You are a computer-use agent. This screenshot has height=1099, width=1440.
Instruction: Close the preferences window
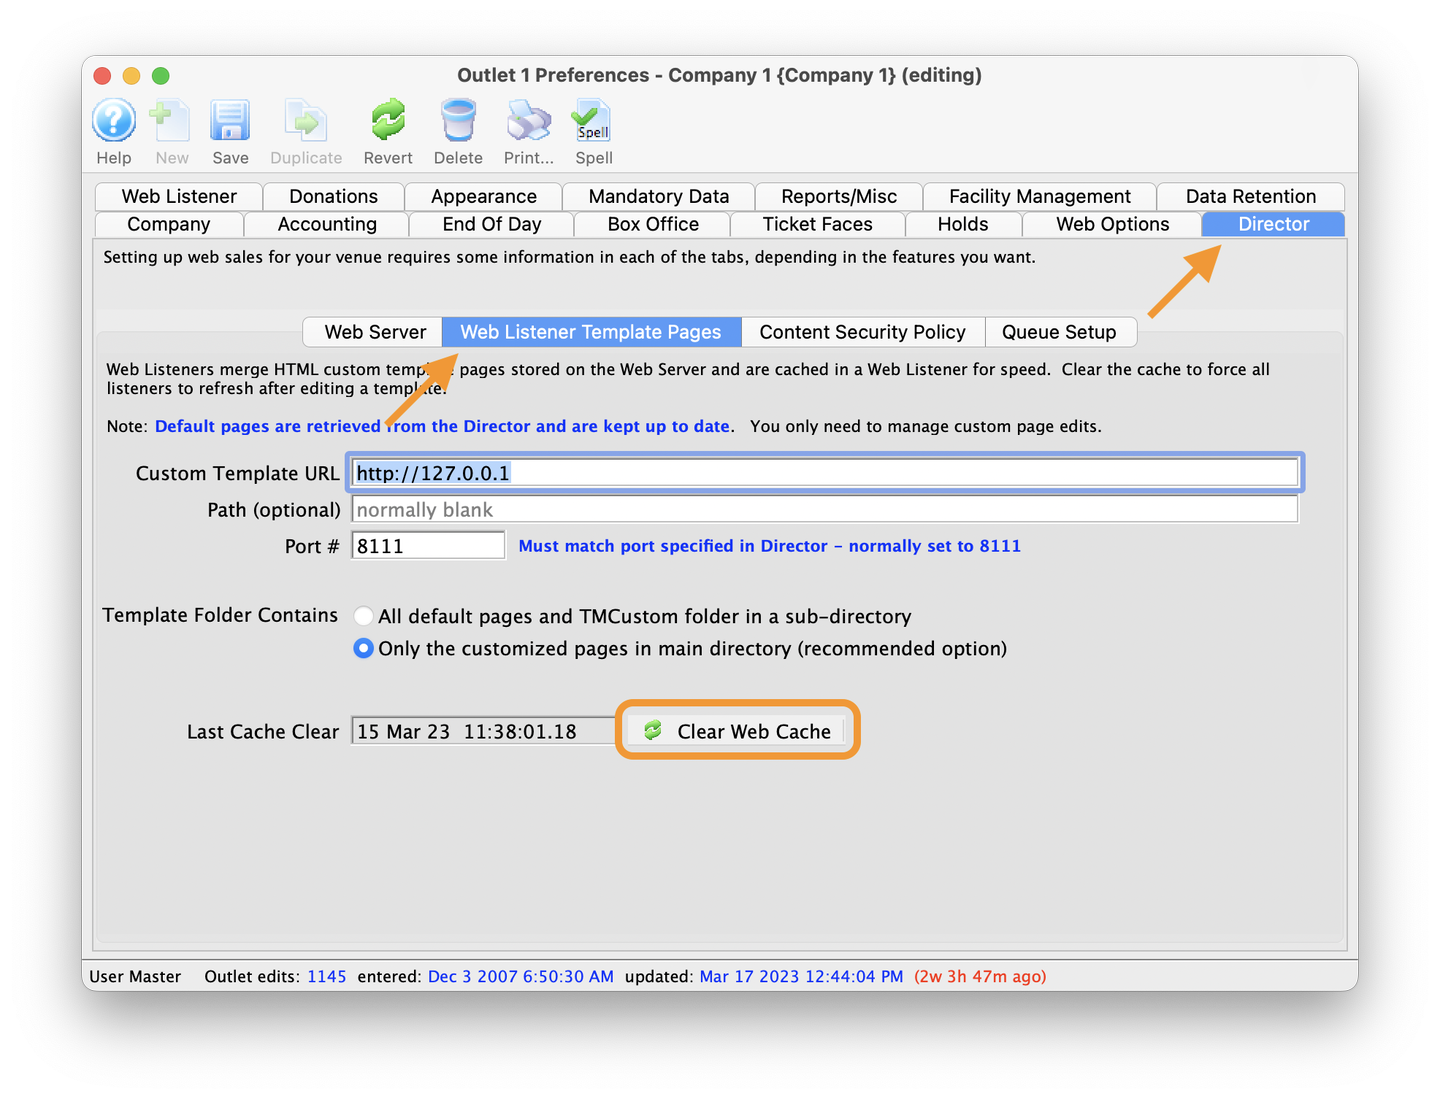pyautogui.click(x=102, y=76)
